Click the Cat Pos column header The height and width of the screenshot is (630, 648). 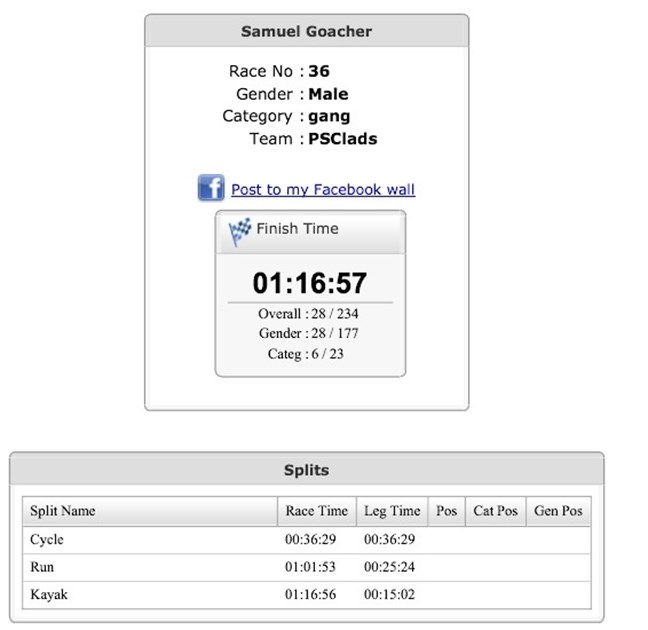496,511
